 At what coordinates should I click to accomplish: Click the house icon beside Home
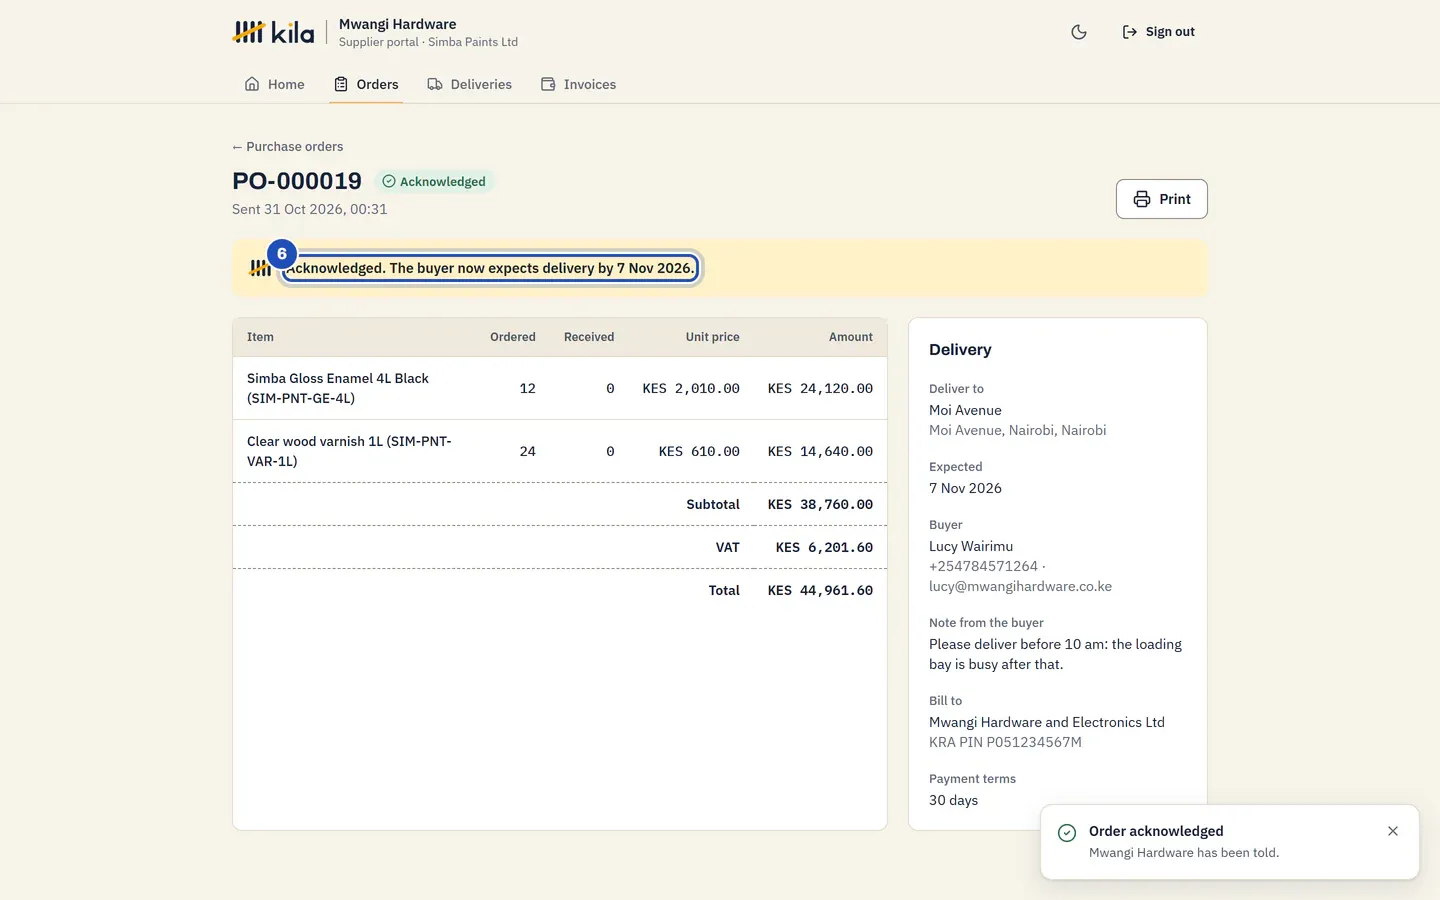pyautogui.click(x=252, y=84)
